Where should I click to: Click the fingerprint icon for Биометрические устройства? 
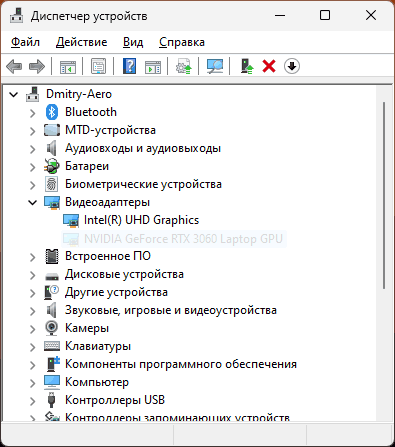point(52,184)
